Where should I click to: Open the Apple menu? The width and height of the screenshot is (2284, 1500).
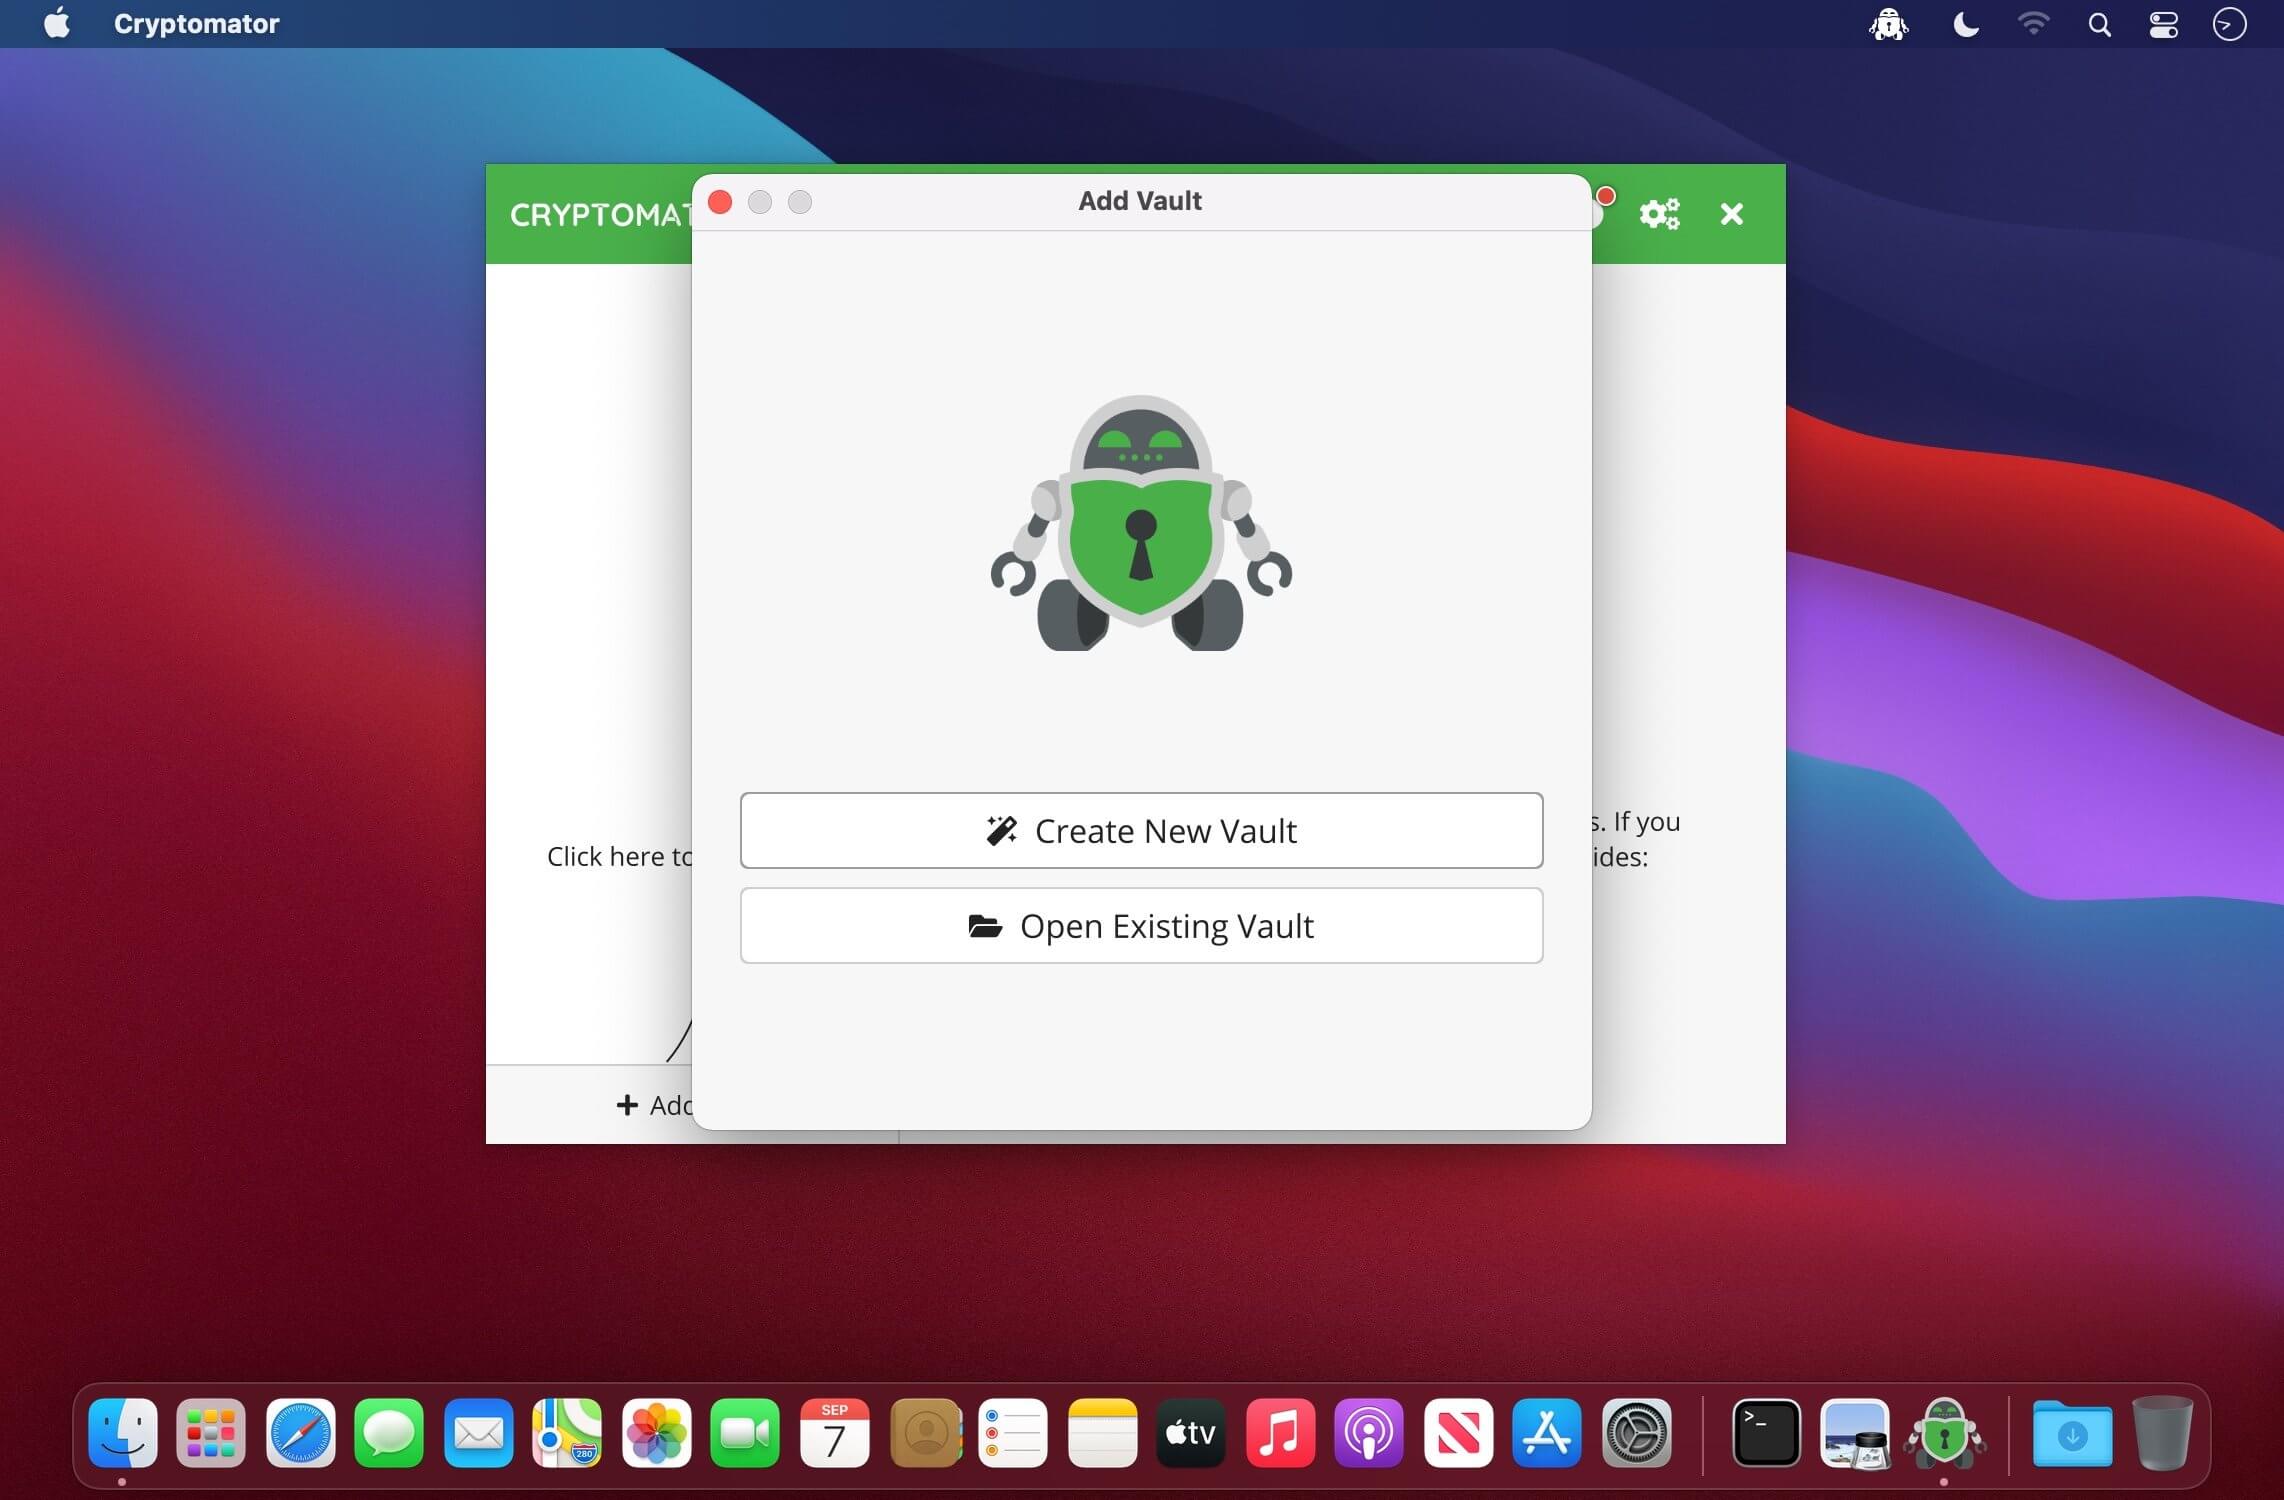tap(57, 23)
